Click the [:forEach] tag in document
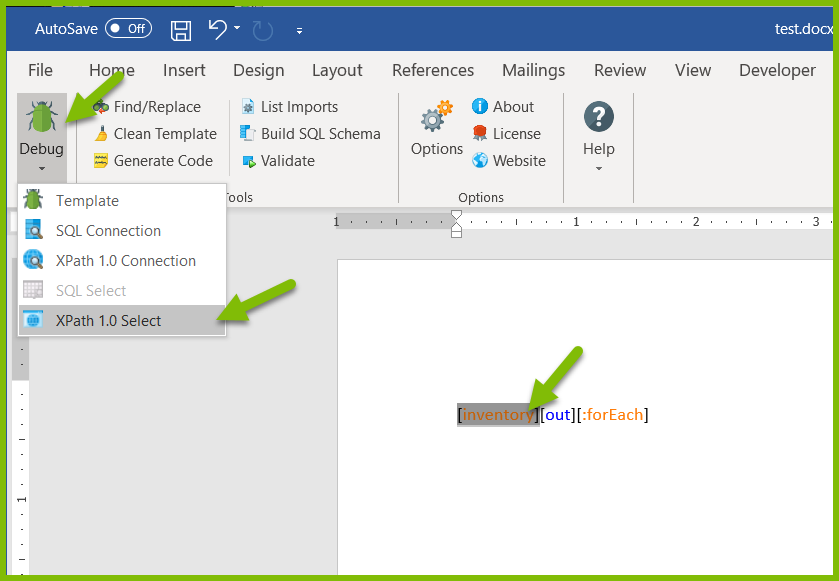This screenshot has width=839, height=581. coord(613,415)
